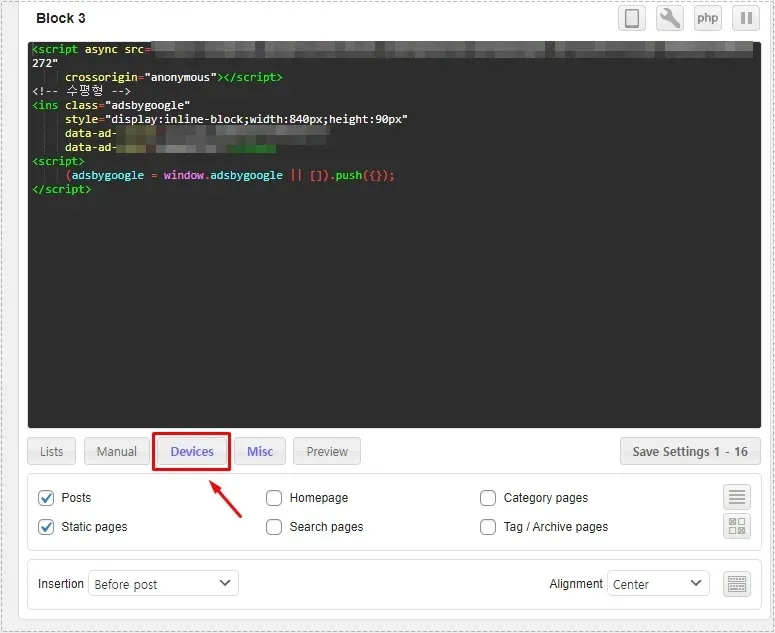Viewport: 775px width, 633px height.
Task: Click the crossorigin="anonymous" code line
Action: [173, 78]
